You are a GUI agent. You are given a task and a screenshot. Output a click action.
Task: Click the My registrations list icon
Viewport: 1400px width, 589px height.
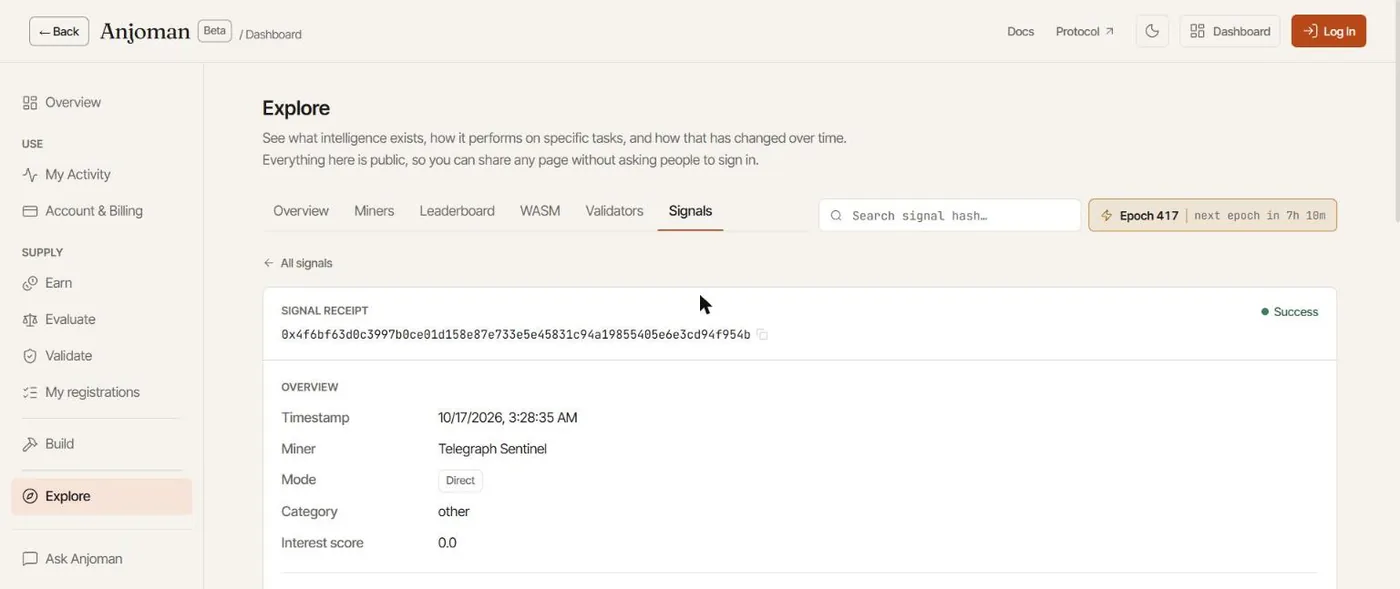(x=30, y=392)
